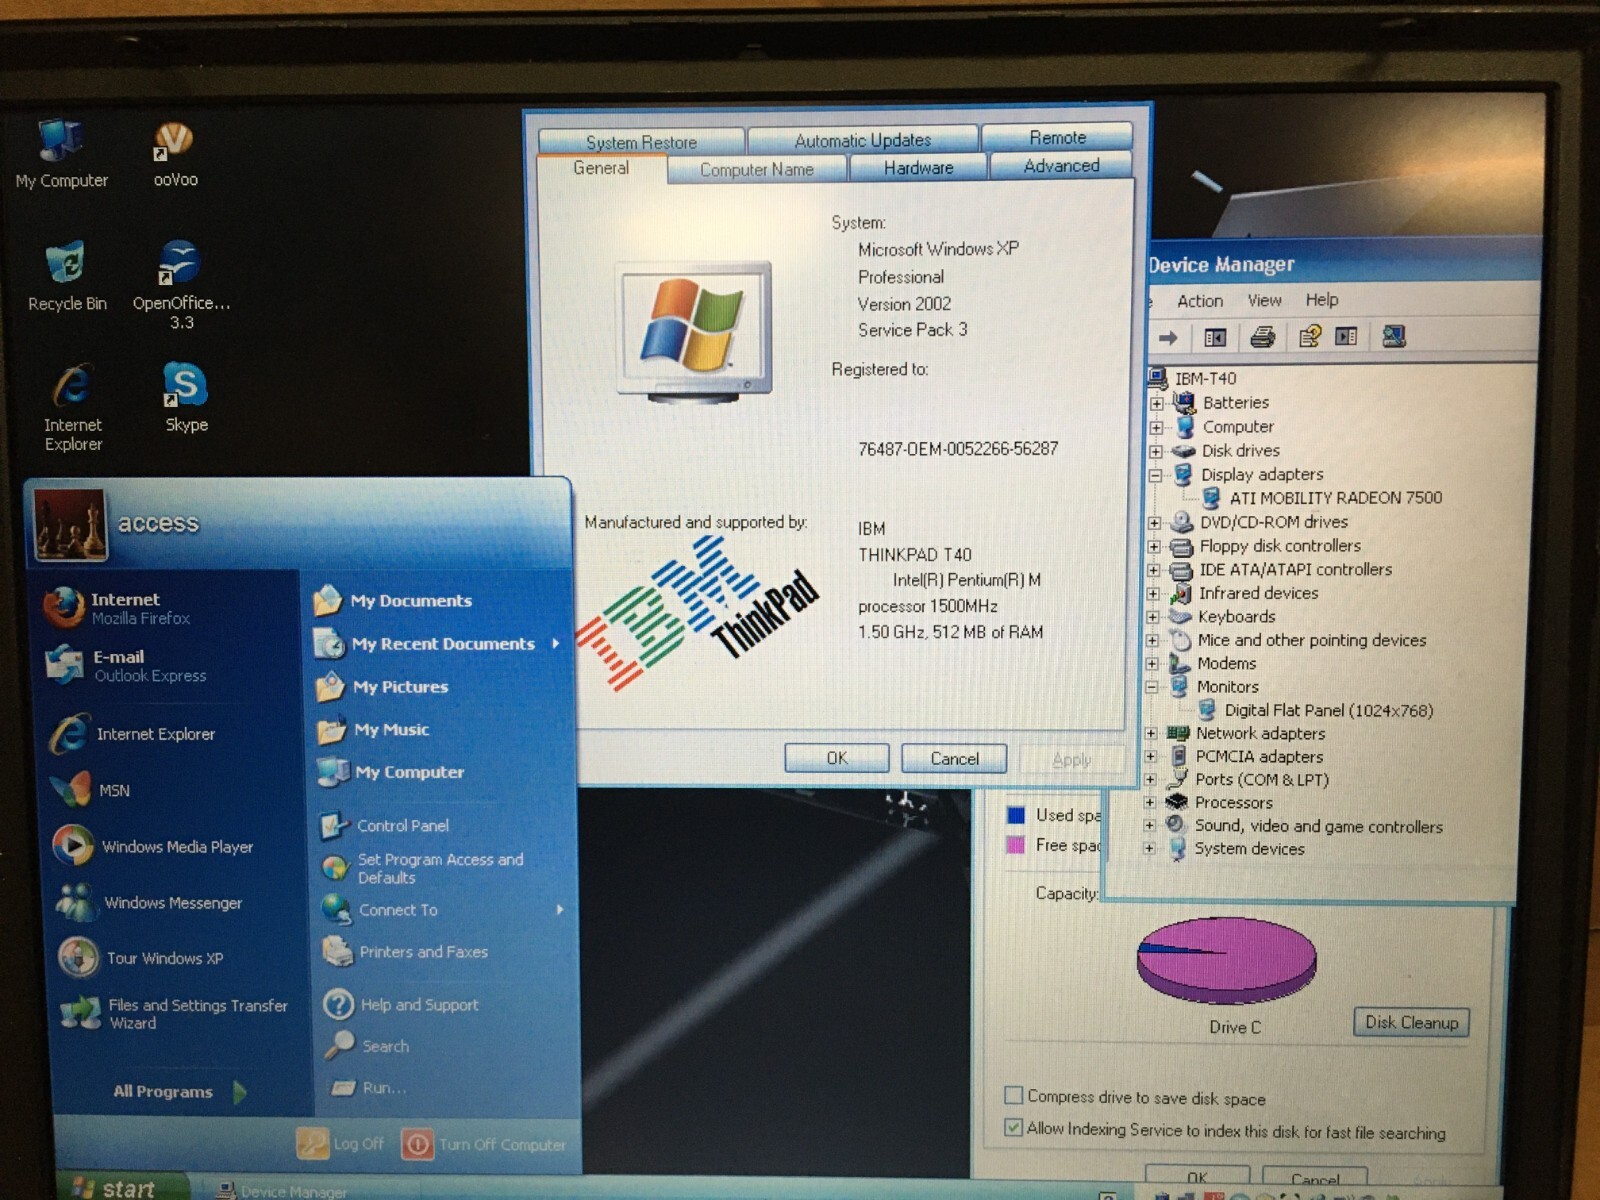Expand Processors node
The width and height of the screenshot is (1600, 1200).
pos(1149,803)
